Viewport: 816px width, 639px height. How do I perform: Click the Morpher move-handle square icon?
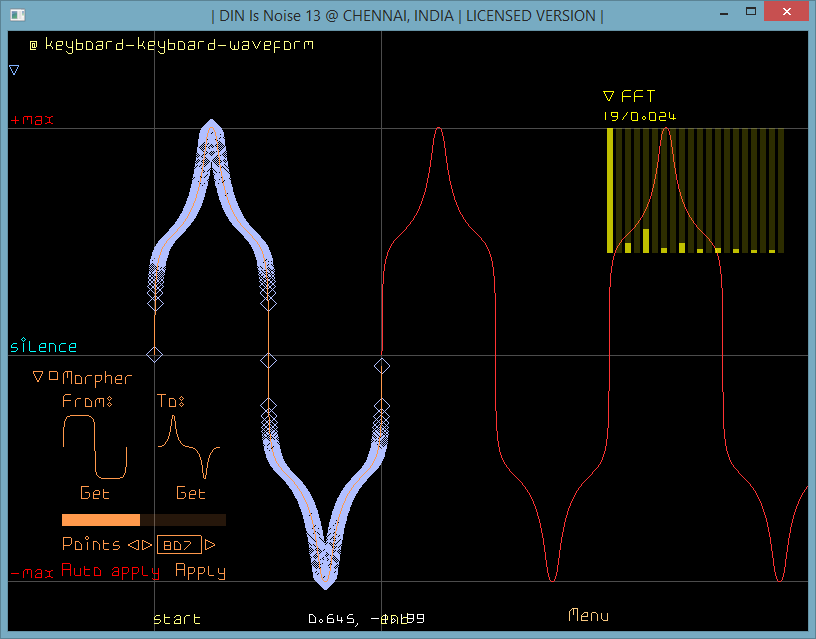(53, 377)
